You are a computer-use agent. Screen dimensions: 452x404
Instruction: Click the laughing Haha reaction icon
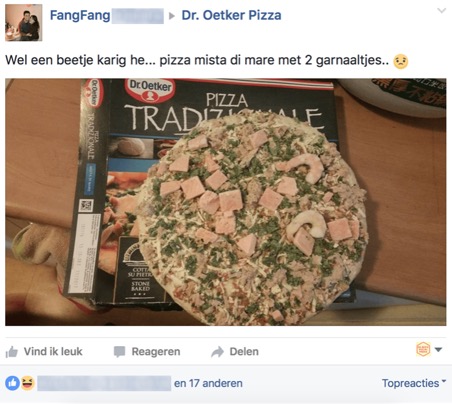point(28,383)
